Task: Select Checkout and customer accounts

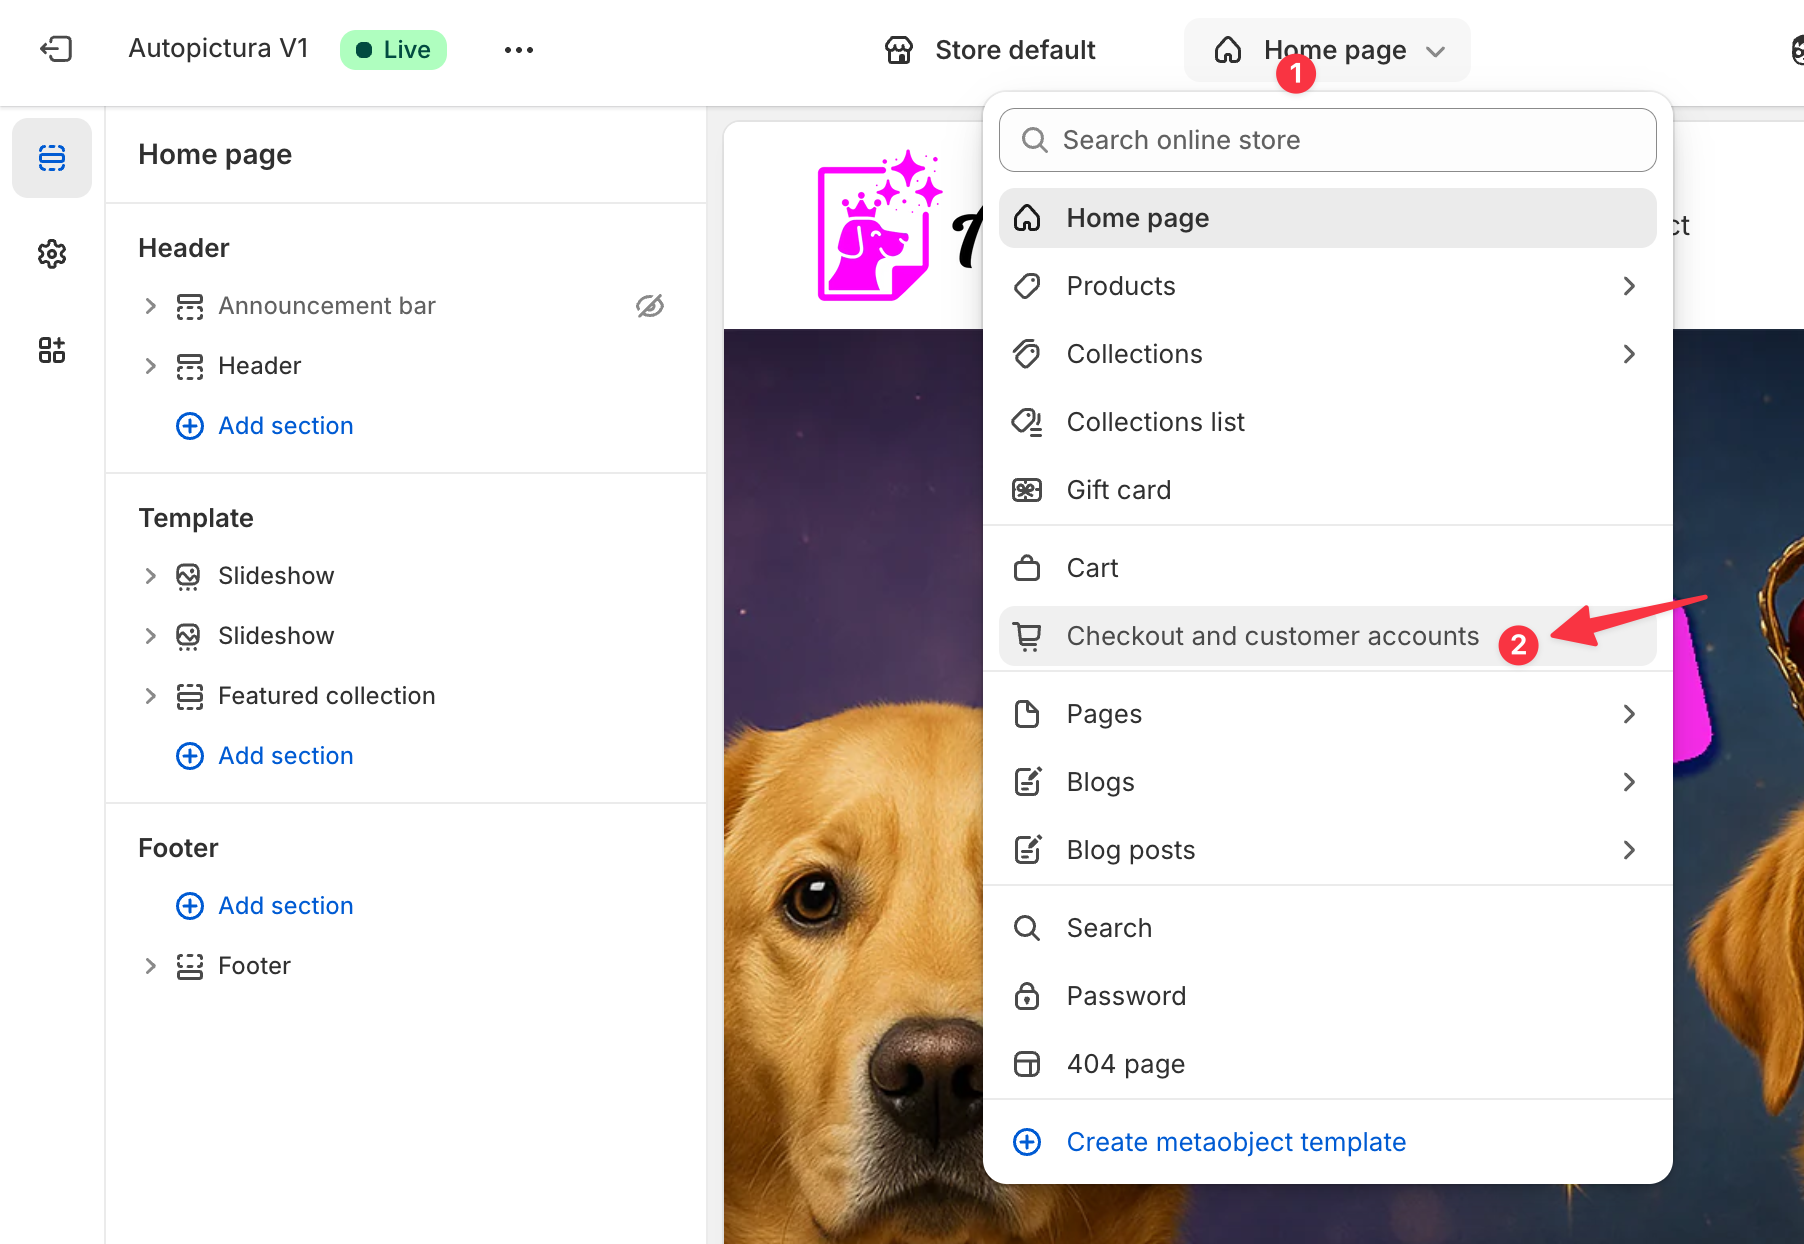Action: click(x=1272, y=636)
